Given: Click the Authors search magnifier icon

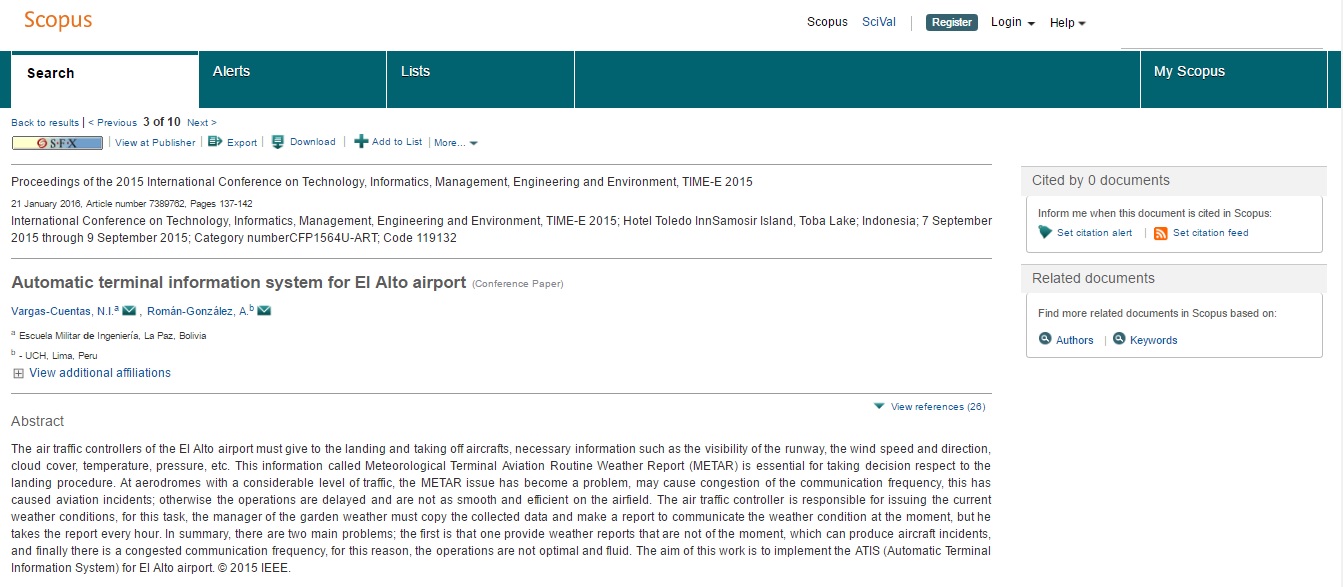Looking at the screenshot, I should point(1045,339).
